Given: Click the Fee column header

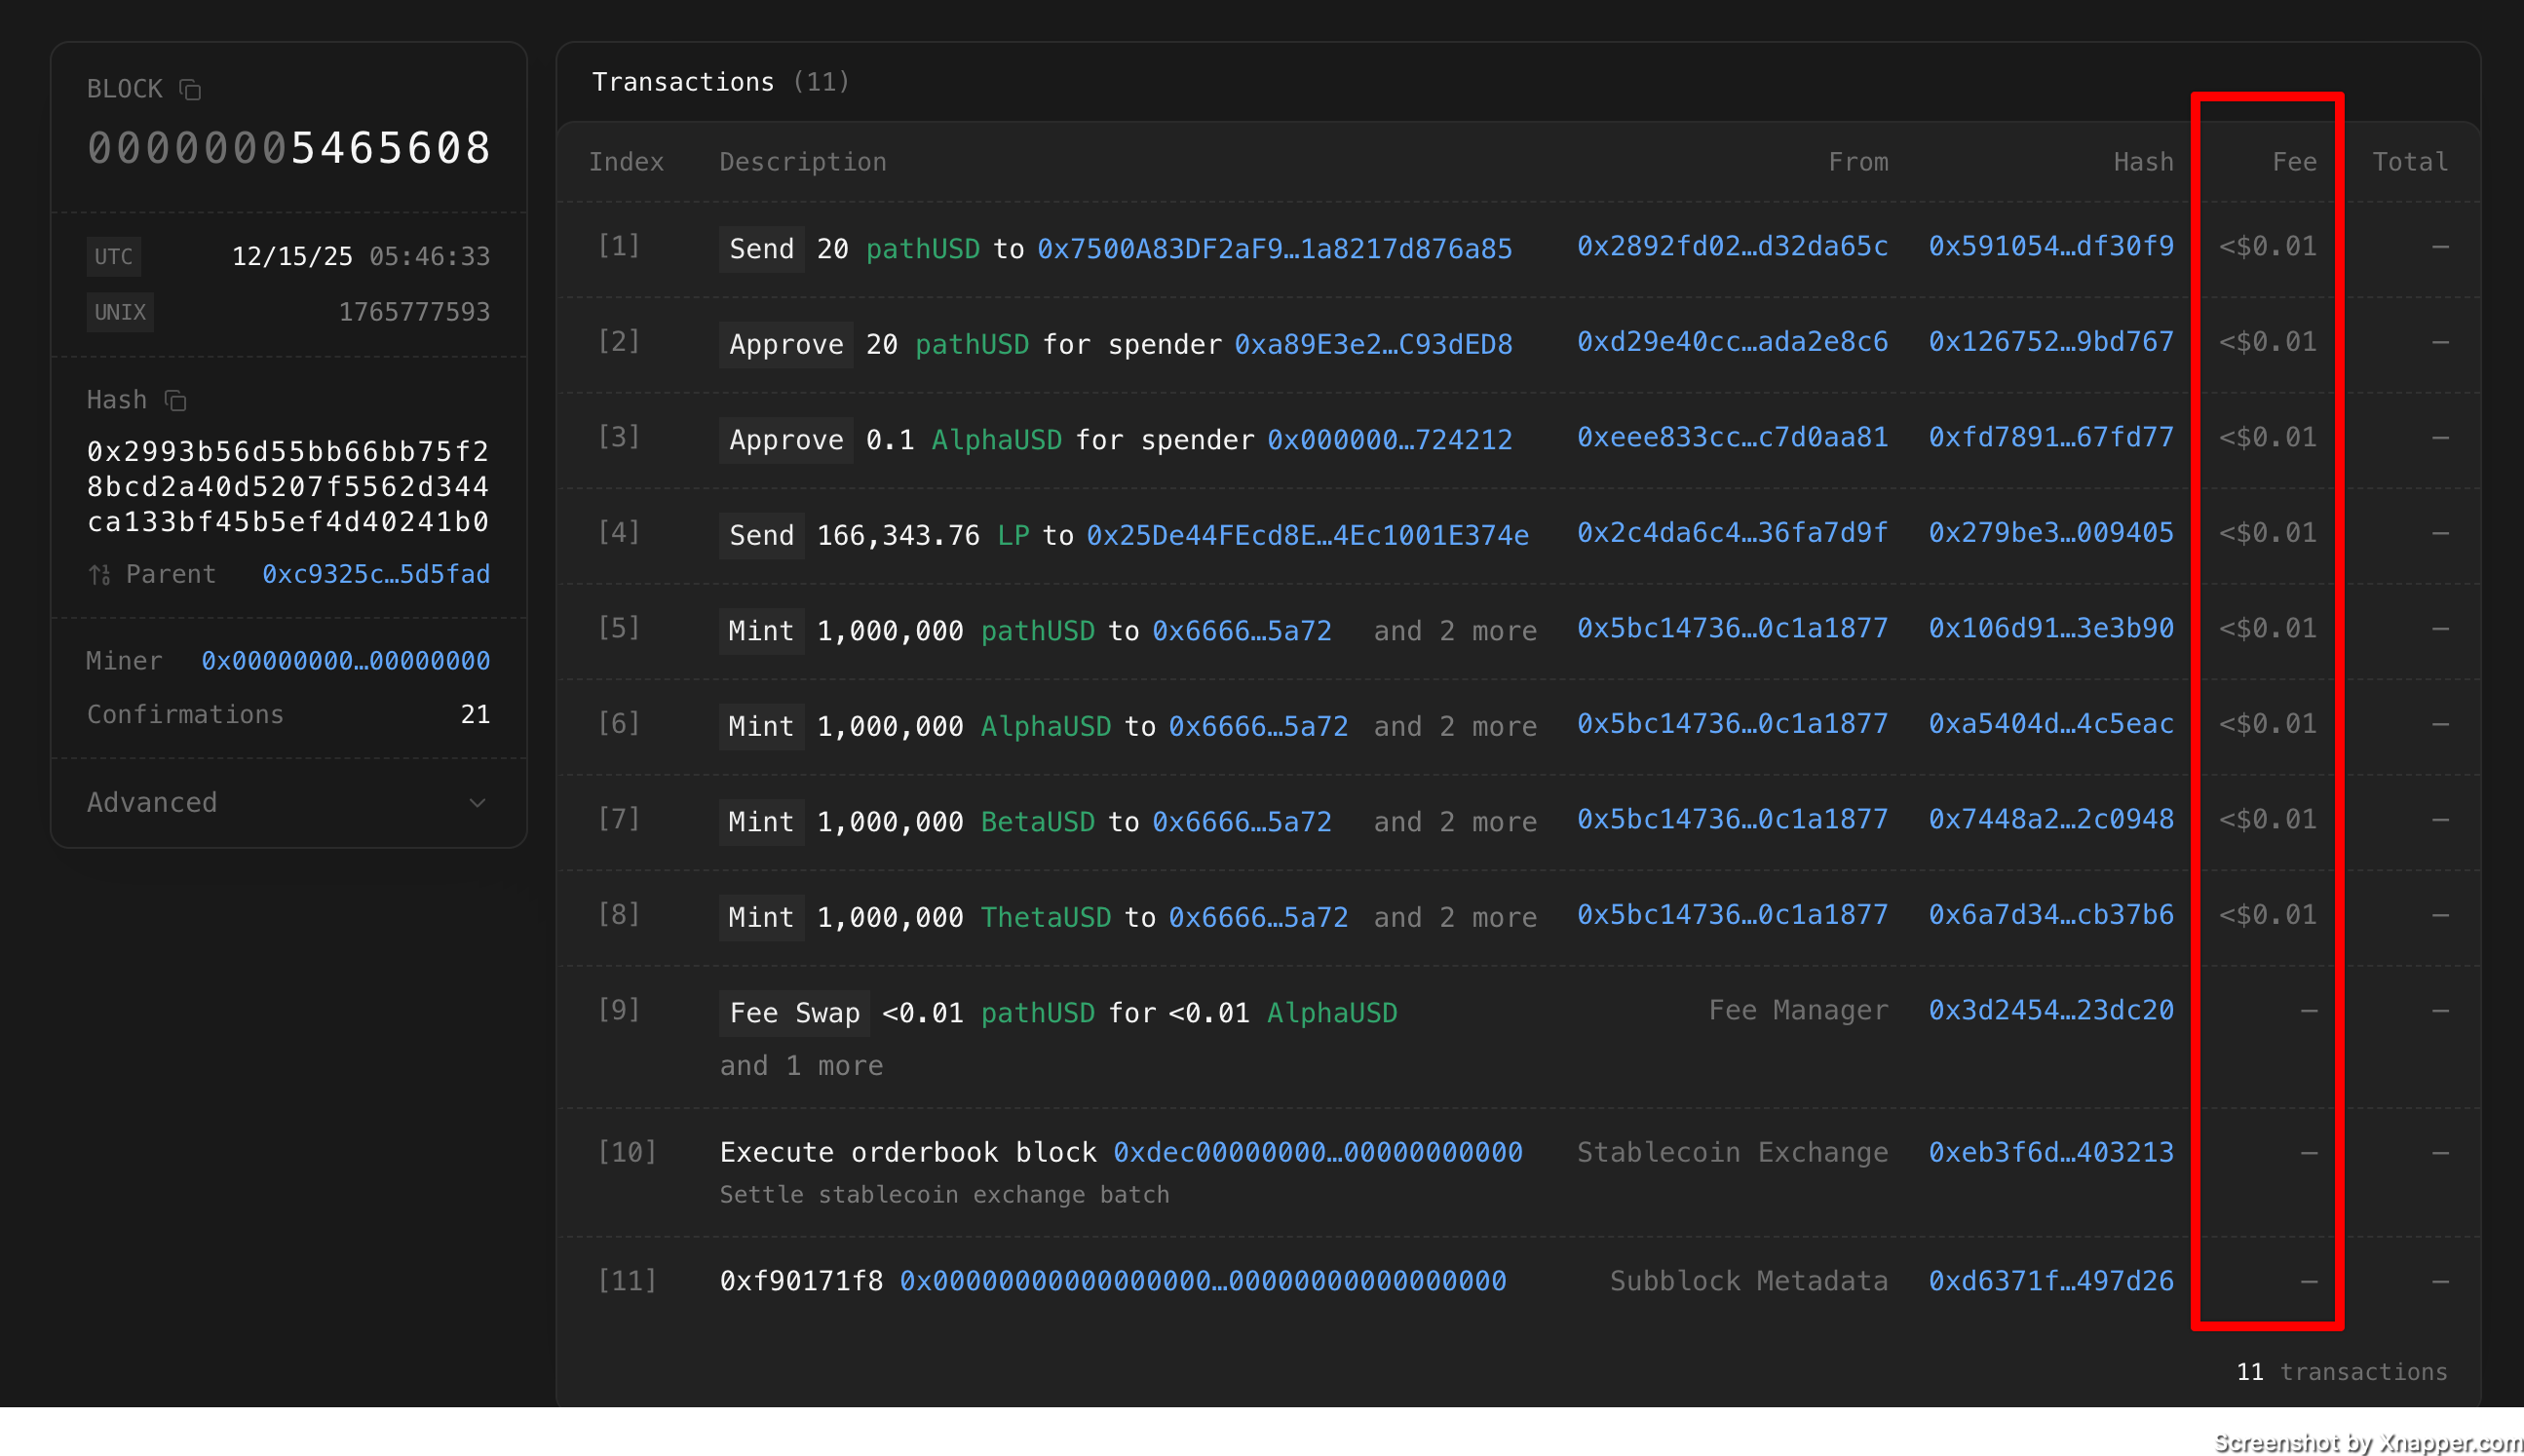Looking at the screenshot, I should tap(2293, 162).
